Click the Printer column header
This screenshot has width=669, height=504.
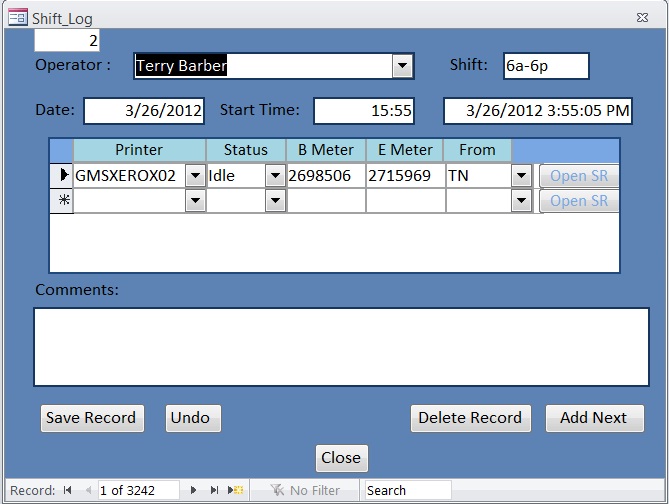(x=140, y=150)
